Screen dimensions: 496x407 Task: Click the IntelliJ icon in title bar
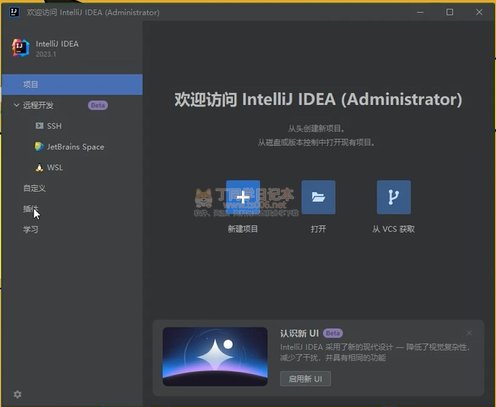(x=14, y=12)
